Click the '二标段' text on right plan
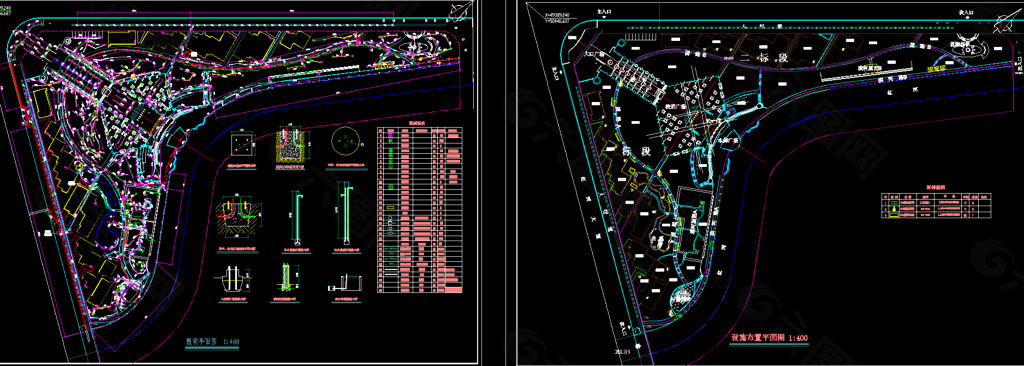The width and height of the screenshot is (1024, 366). (764, 59)
